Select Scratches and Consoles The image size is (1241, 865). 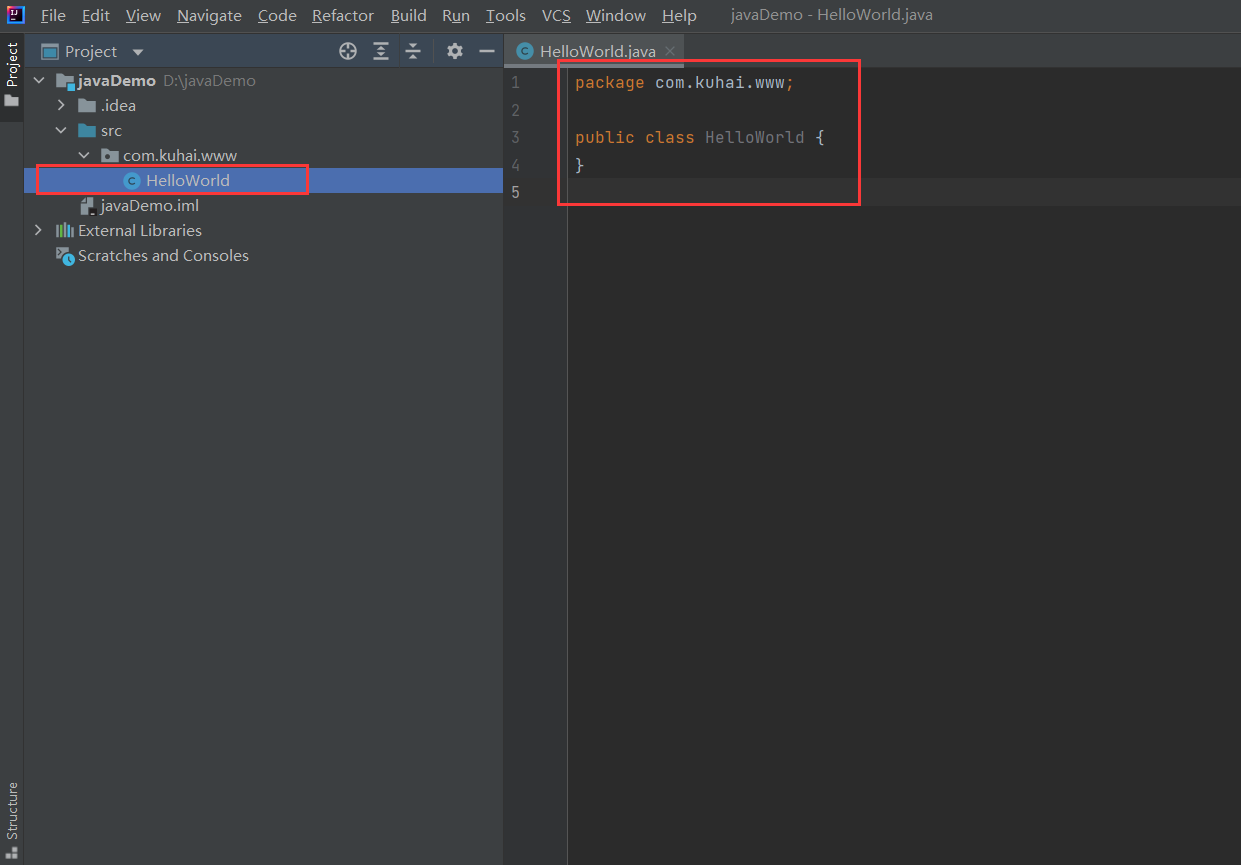163,255
